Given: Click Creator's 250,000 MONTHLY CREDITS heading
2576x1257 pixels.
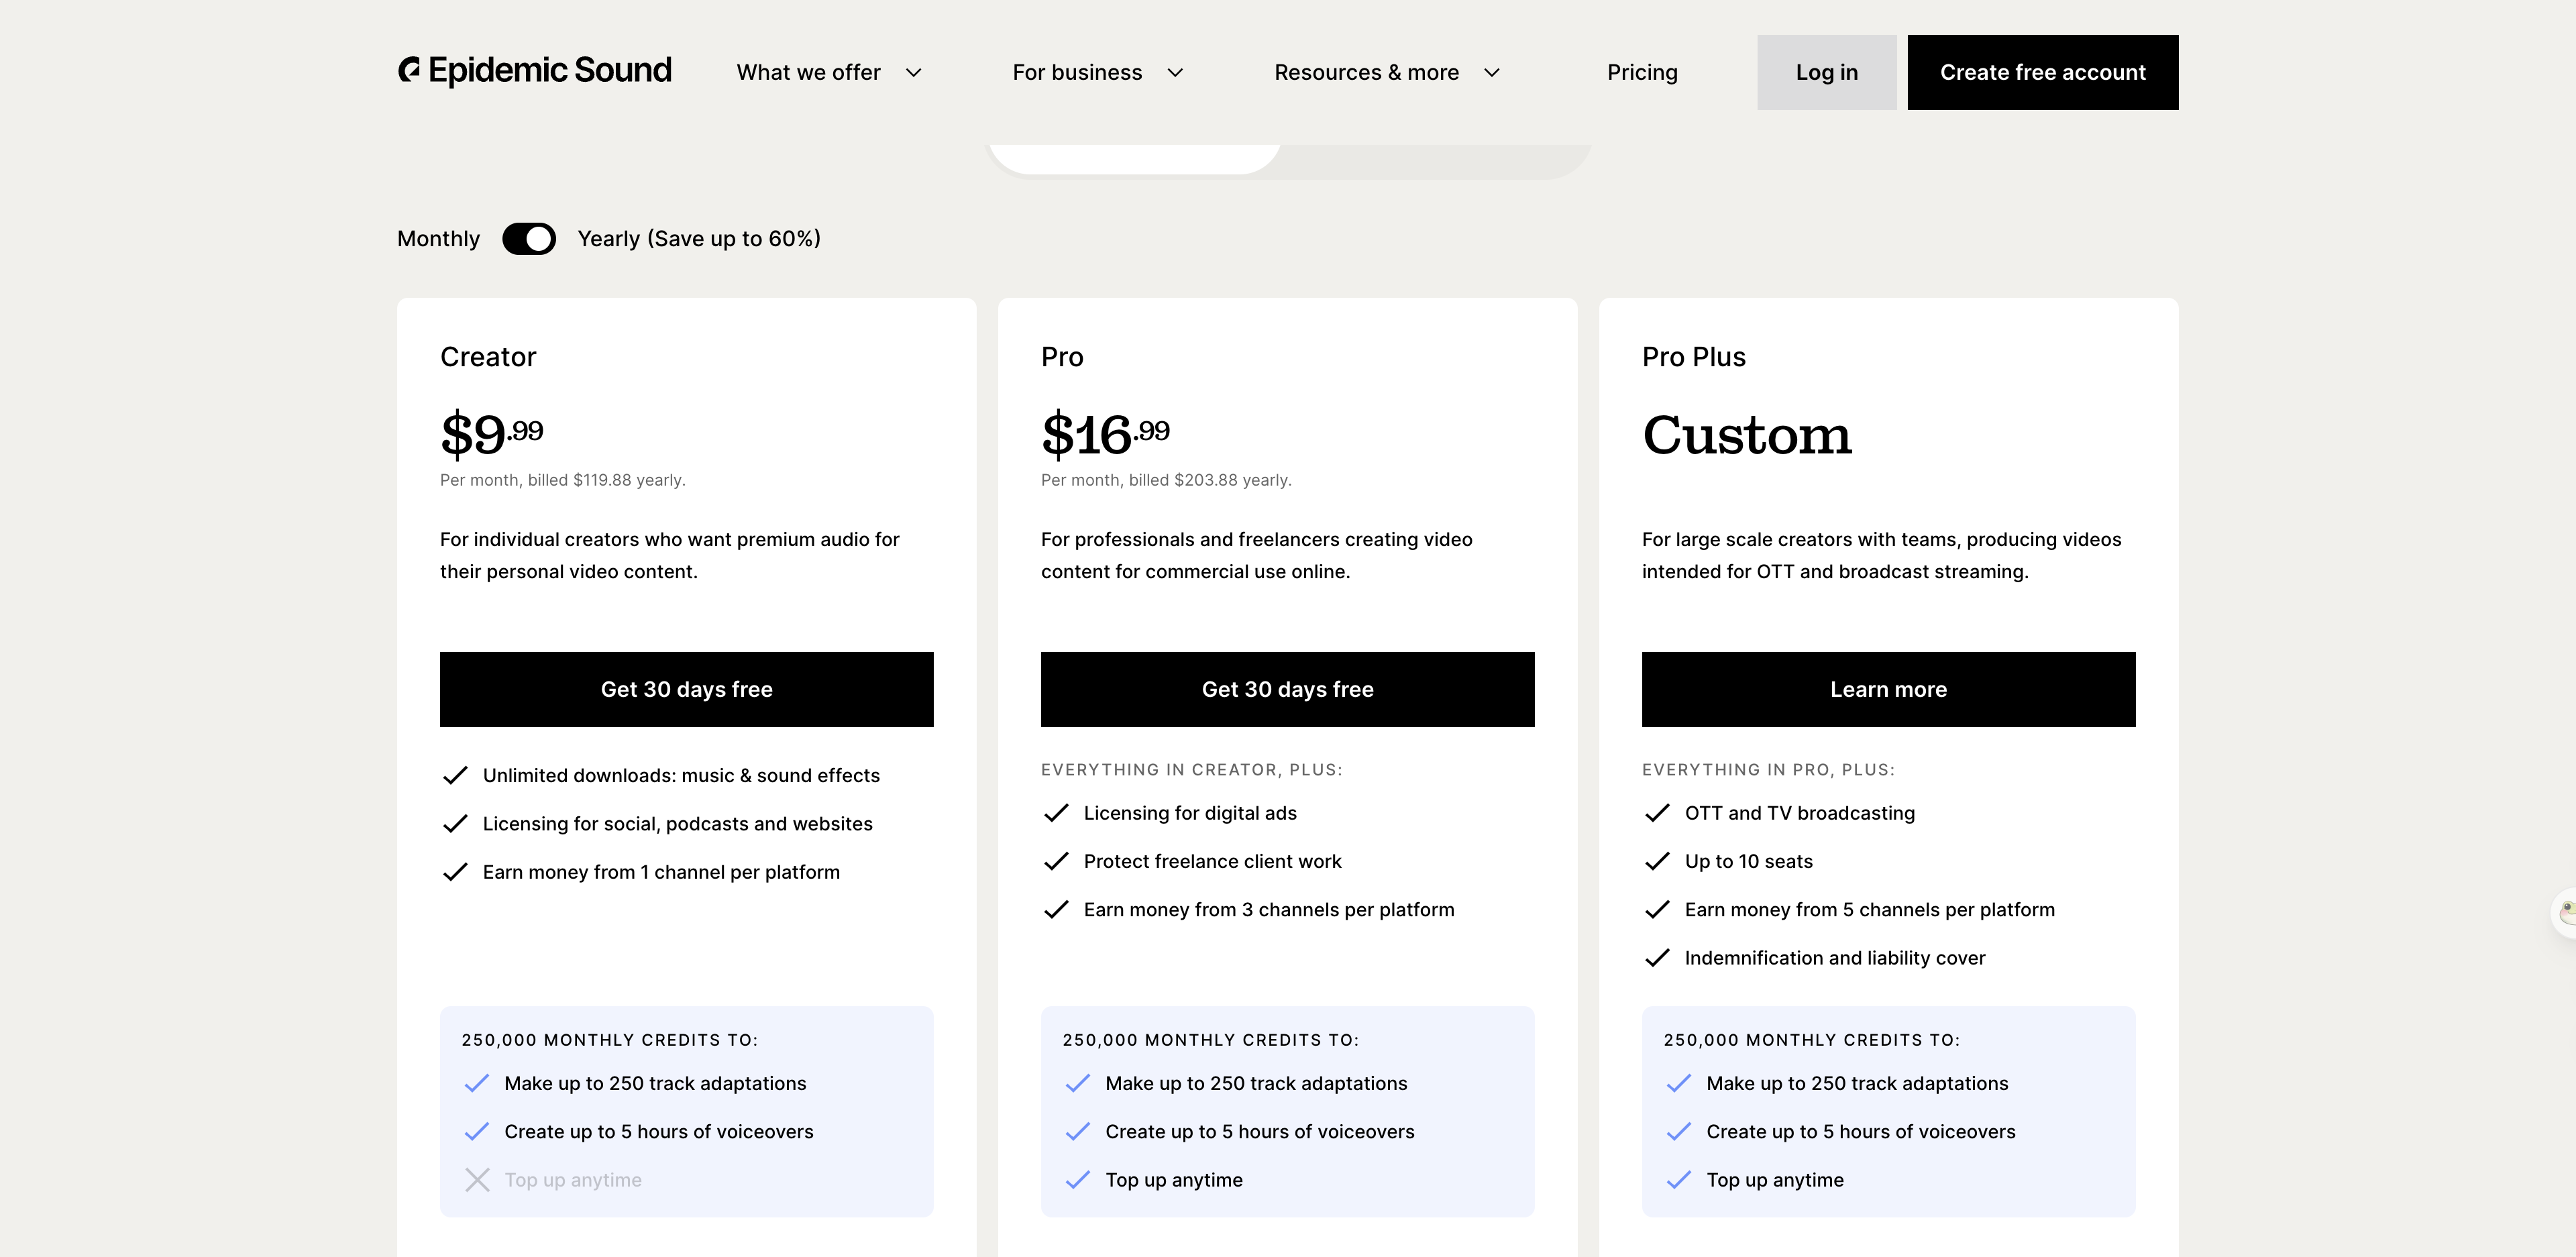Looking at the screenshot, I should (610, 1040).
